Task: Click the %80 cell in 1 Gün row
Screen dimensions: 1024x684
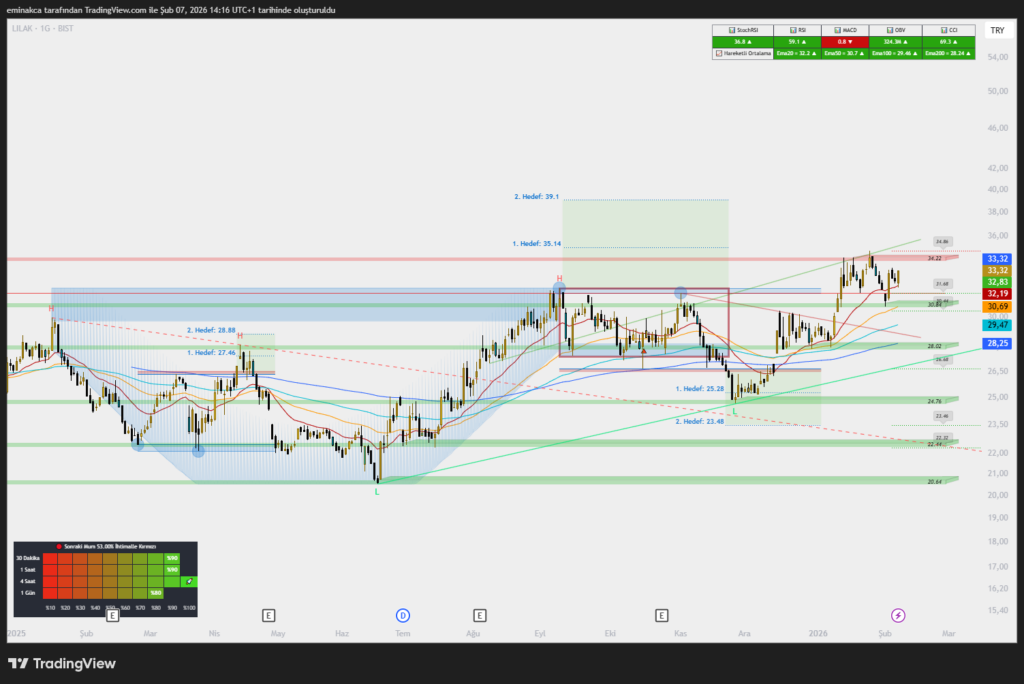Action: pos(155,593)
